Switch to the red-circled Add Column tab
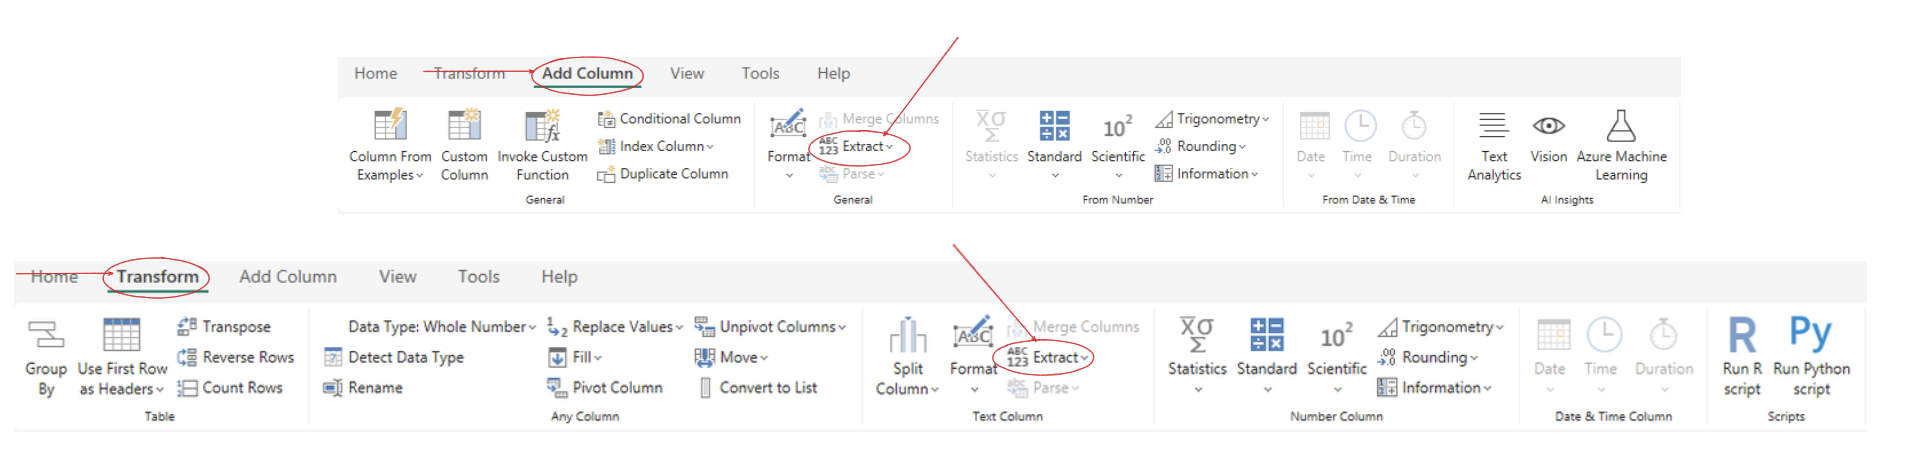The width and height of the screenshot is (1905, 452). [x=587, y=73]
